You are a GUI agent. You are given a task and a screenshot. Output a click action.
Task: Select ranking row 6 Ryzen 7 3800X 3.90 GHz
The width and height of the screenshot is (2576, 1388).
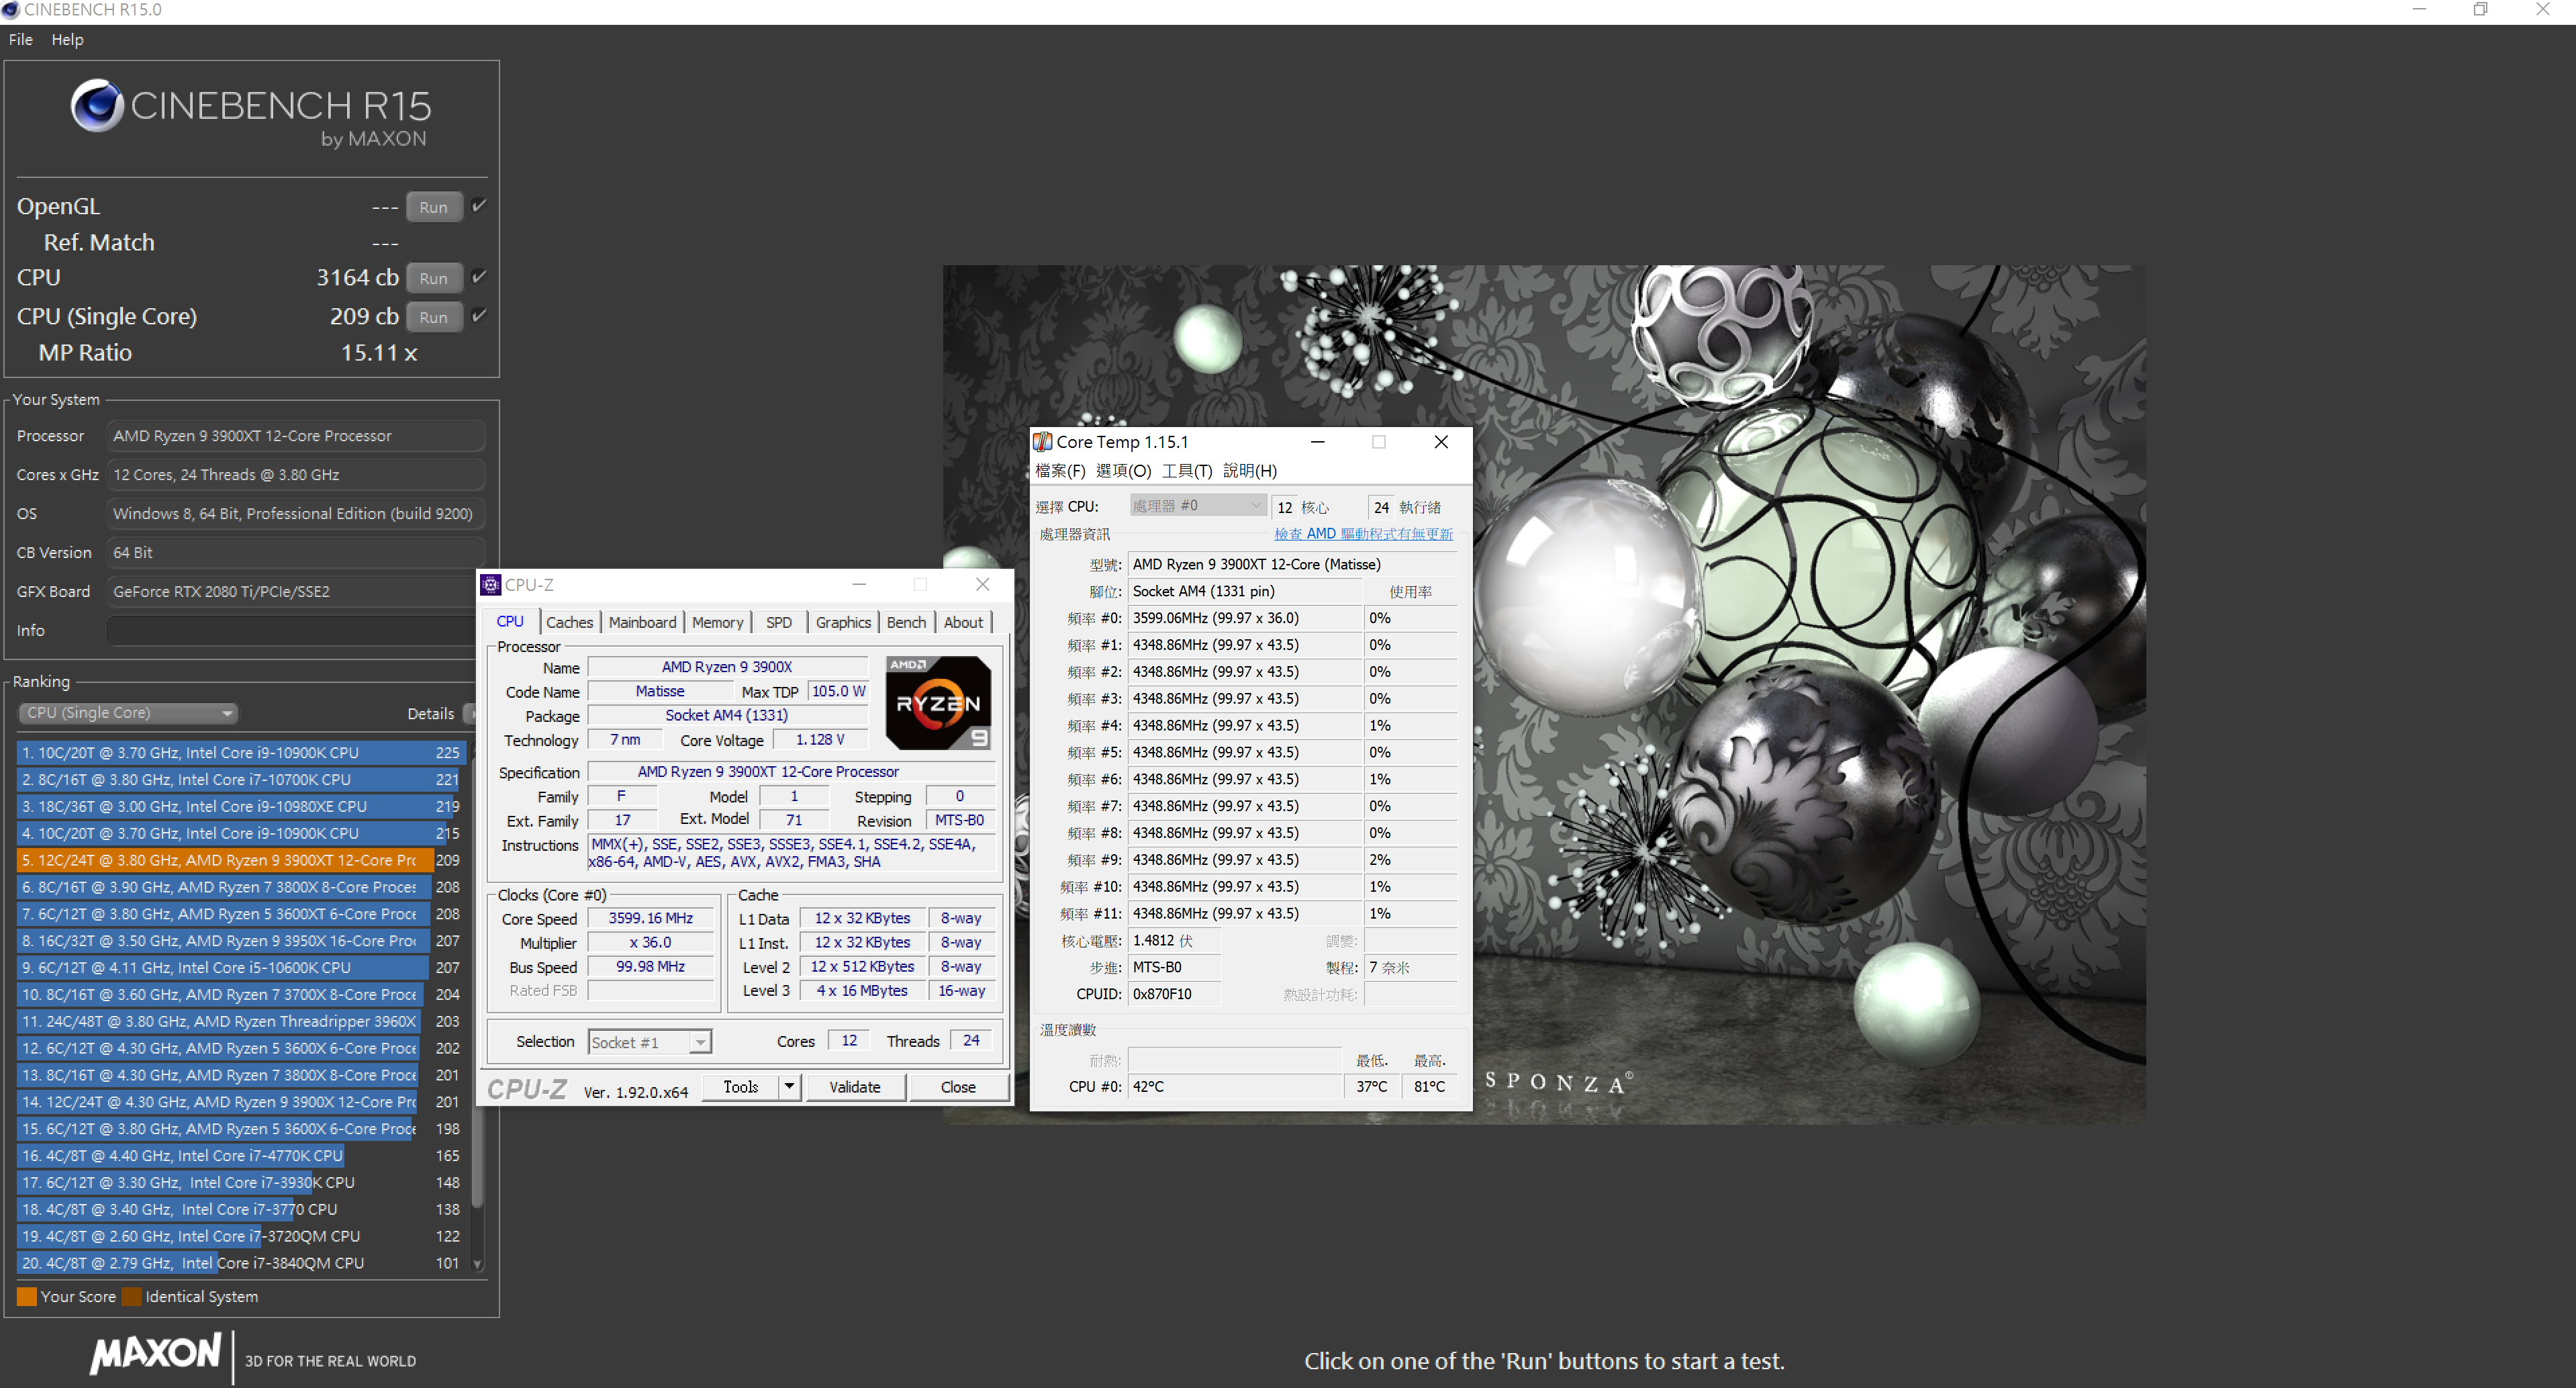point(240,887)
